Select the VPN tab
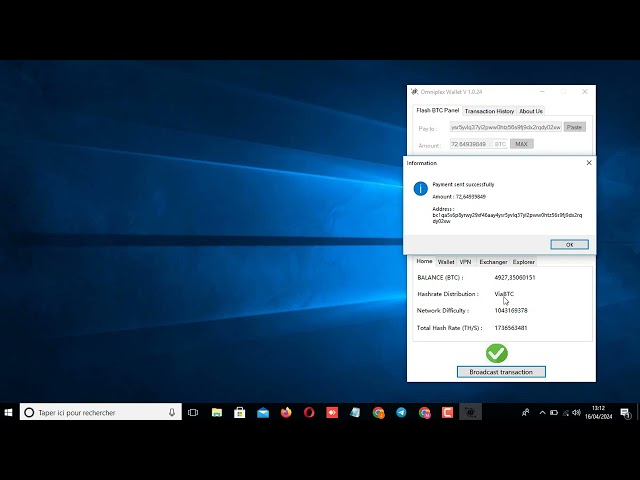The height and width of the screenshot is (480, 640). click(x=465, y=262)
